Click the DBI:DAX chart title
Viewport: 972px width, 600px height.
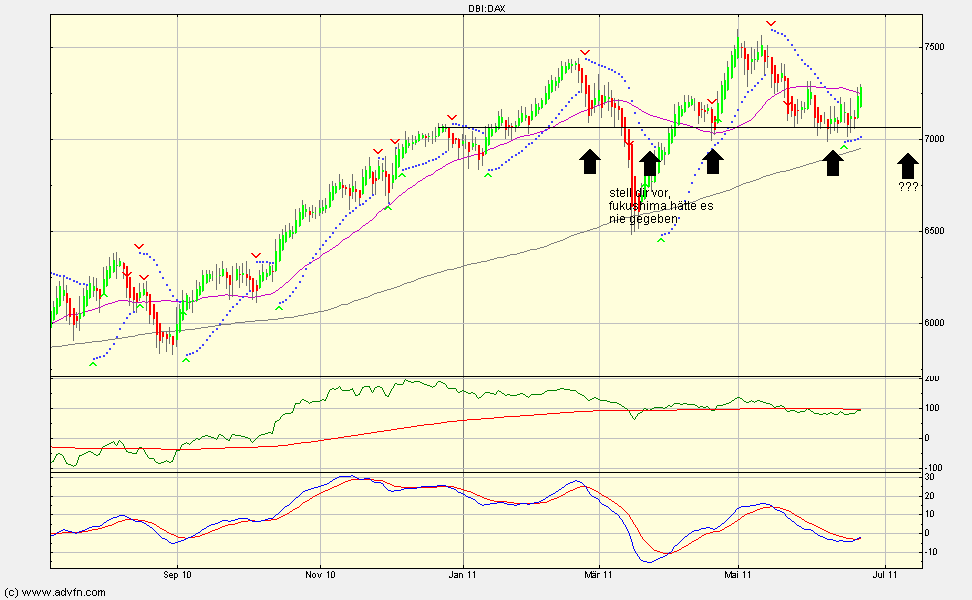[485, 8]
